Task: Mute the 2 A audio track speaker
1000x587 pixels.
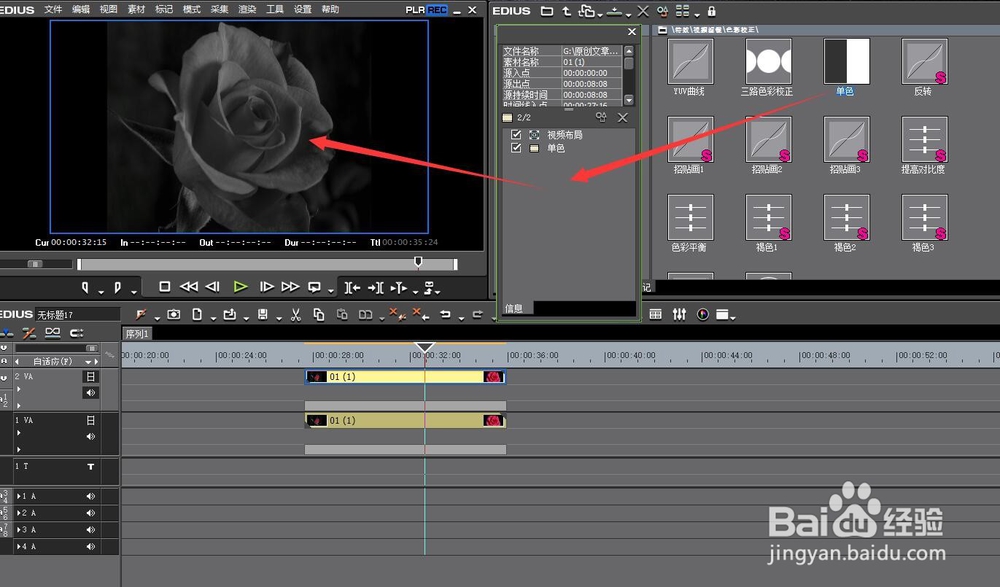Action: (x=91, y=513)
